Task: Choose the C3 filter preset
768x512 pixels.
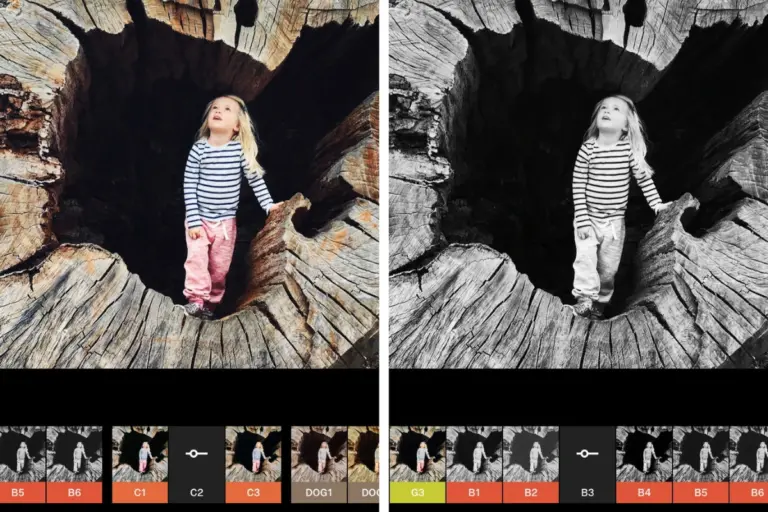Action: [253, 464]
